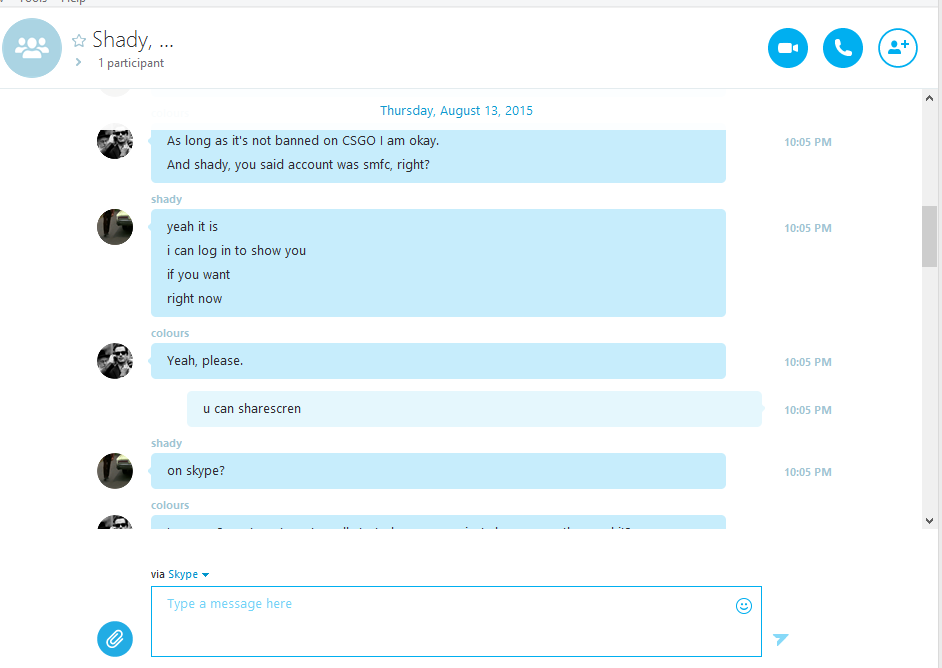Click the shady avatar next to 'yeah it is'
Screen dimensions: 942x668
pos(115,227)
